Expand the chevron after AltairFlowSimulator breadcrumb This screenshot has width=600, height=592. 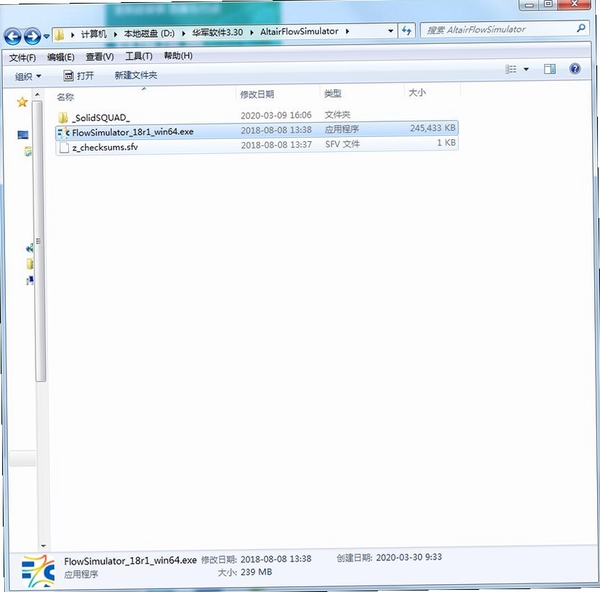[347, 31]
